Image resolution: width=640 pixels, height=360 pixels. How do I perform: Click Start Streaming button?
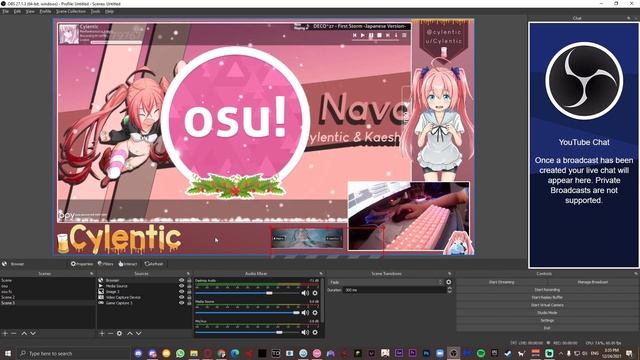[x=501, y=282]
